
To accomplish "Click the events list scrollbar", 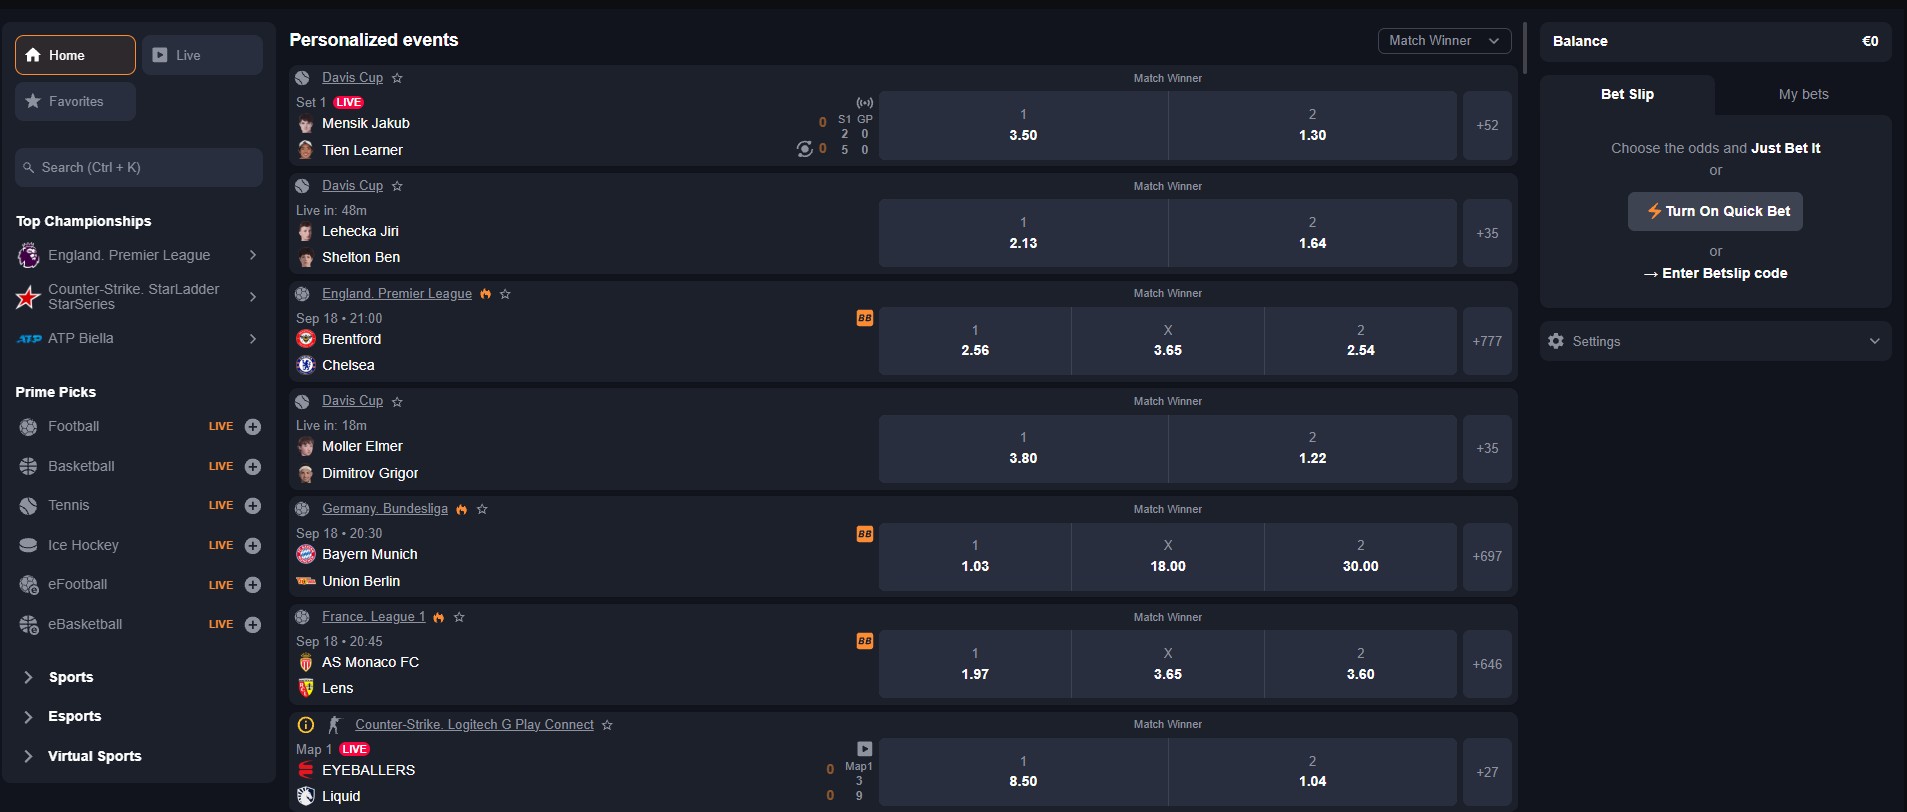I will tap(1524, 48).
